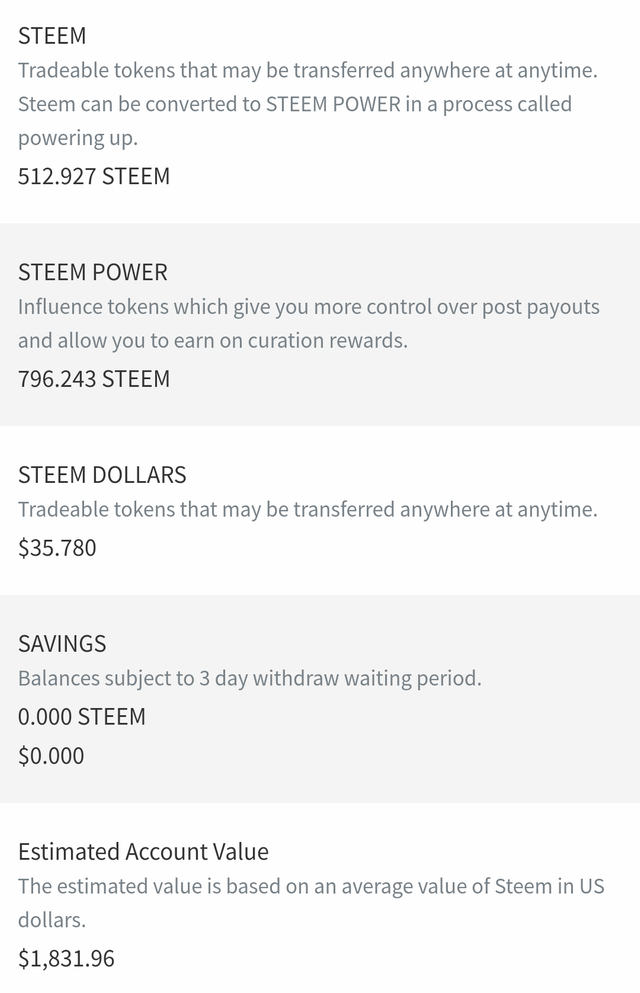640x993 pixels.
Task: Click the SAVINGS section heading
Action: (62, 644)
